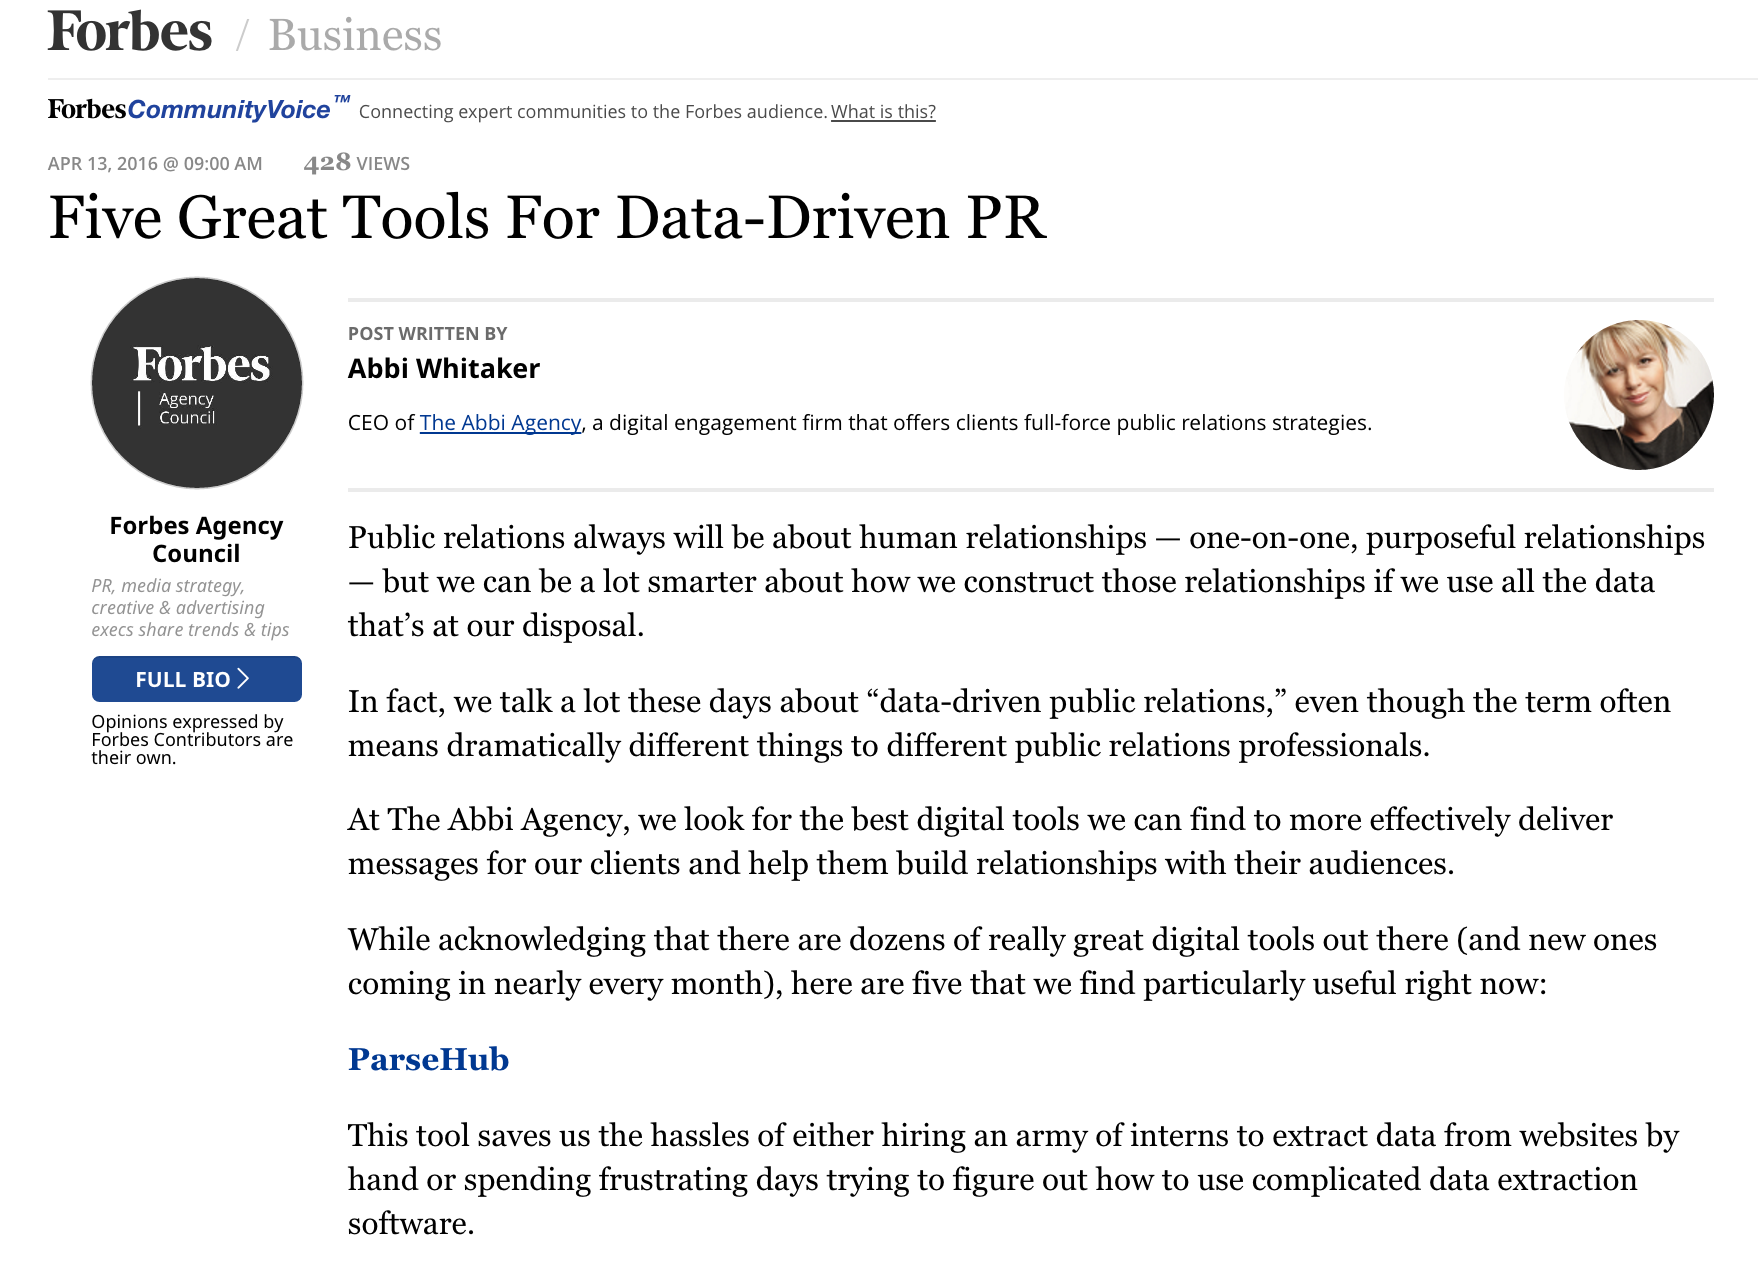Click the paragraph starting "This tool saves us"
The height and width of the screenshot is (1264, 1758).
tap(1013, 1179)
